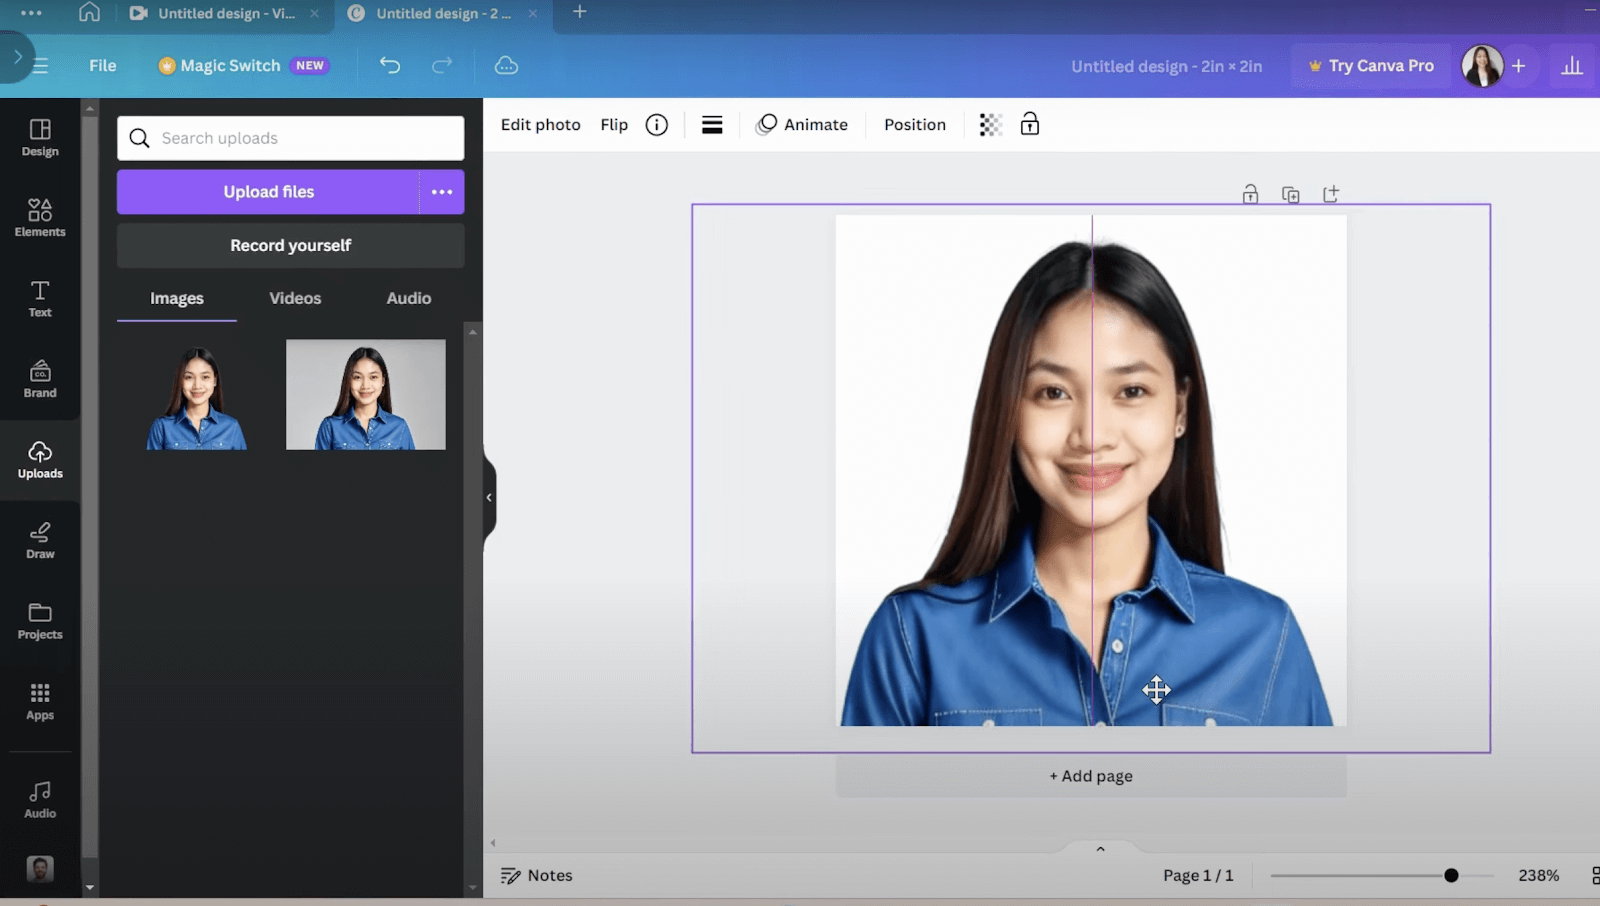
Task: Click the plus icon next to the avatar
Action: [1518, 66]
